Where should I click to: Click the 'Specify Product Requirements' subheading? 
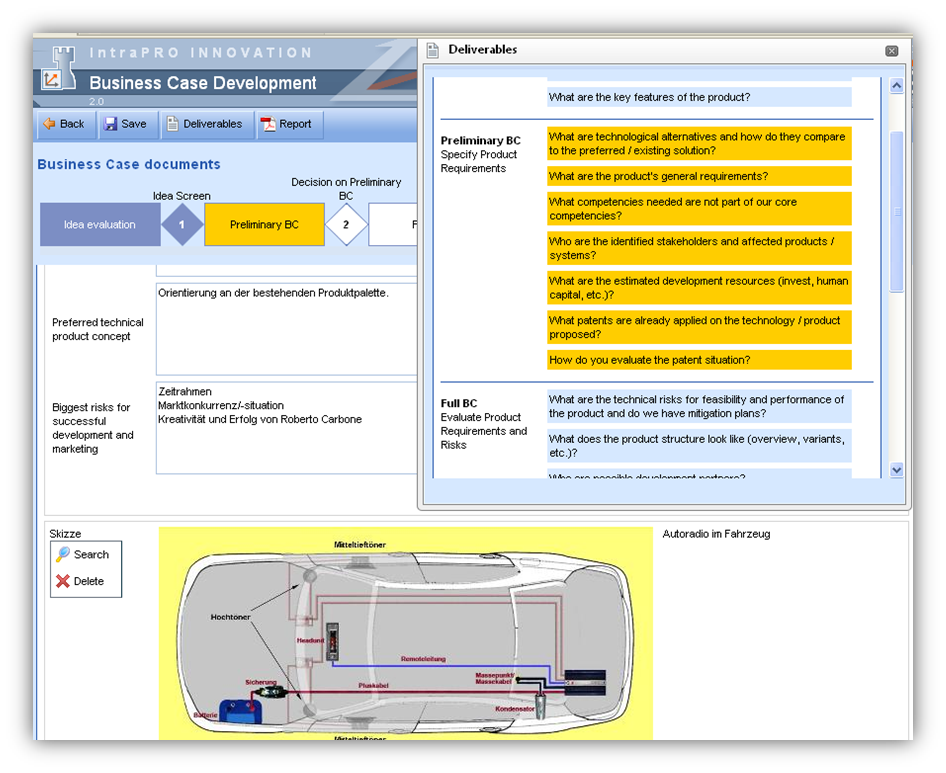[x=478, y=162]
